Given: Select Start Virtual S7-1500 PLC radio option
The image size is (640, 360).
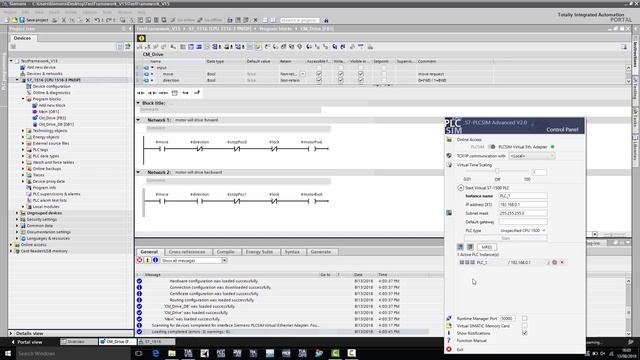Looking at the screenshot, I should tap(460, 188).
